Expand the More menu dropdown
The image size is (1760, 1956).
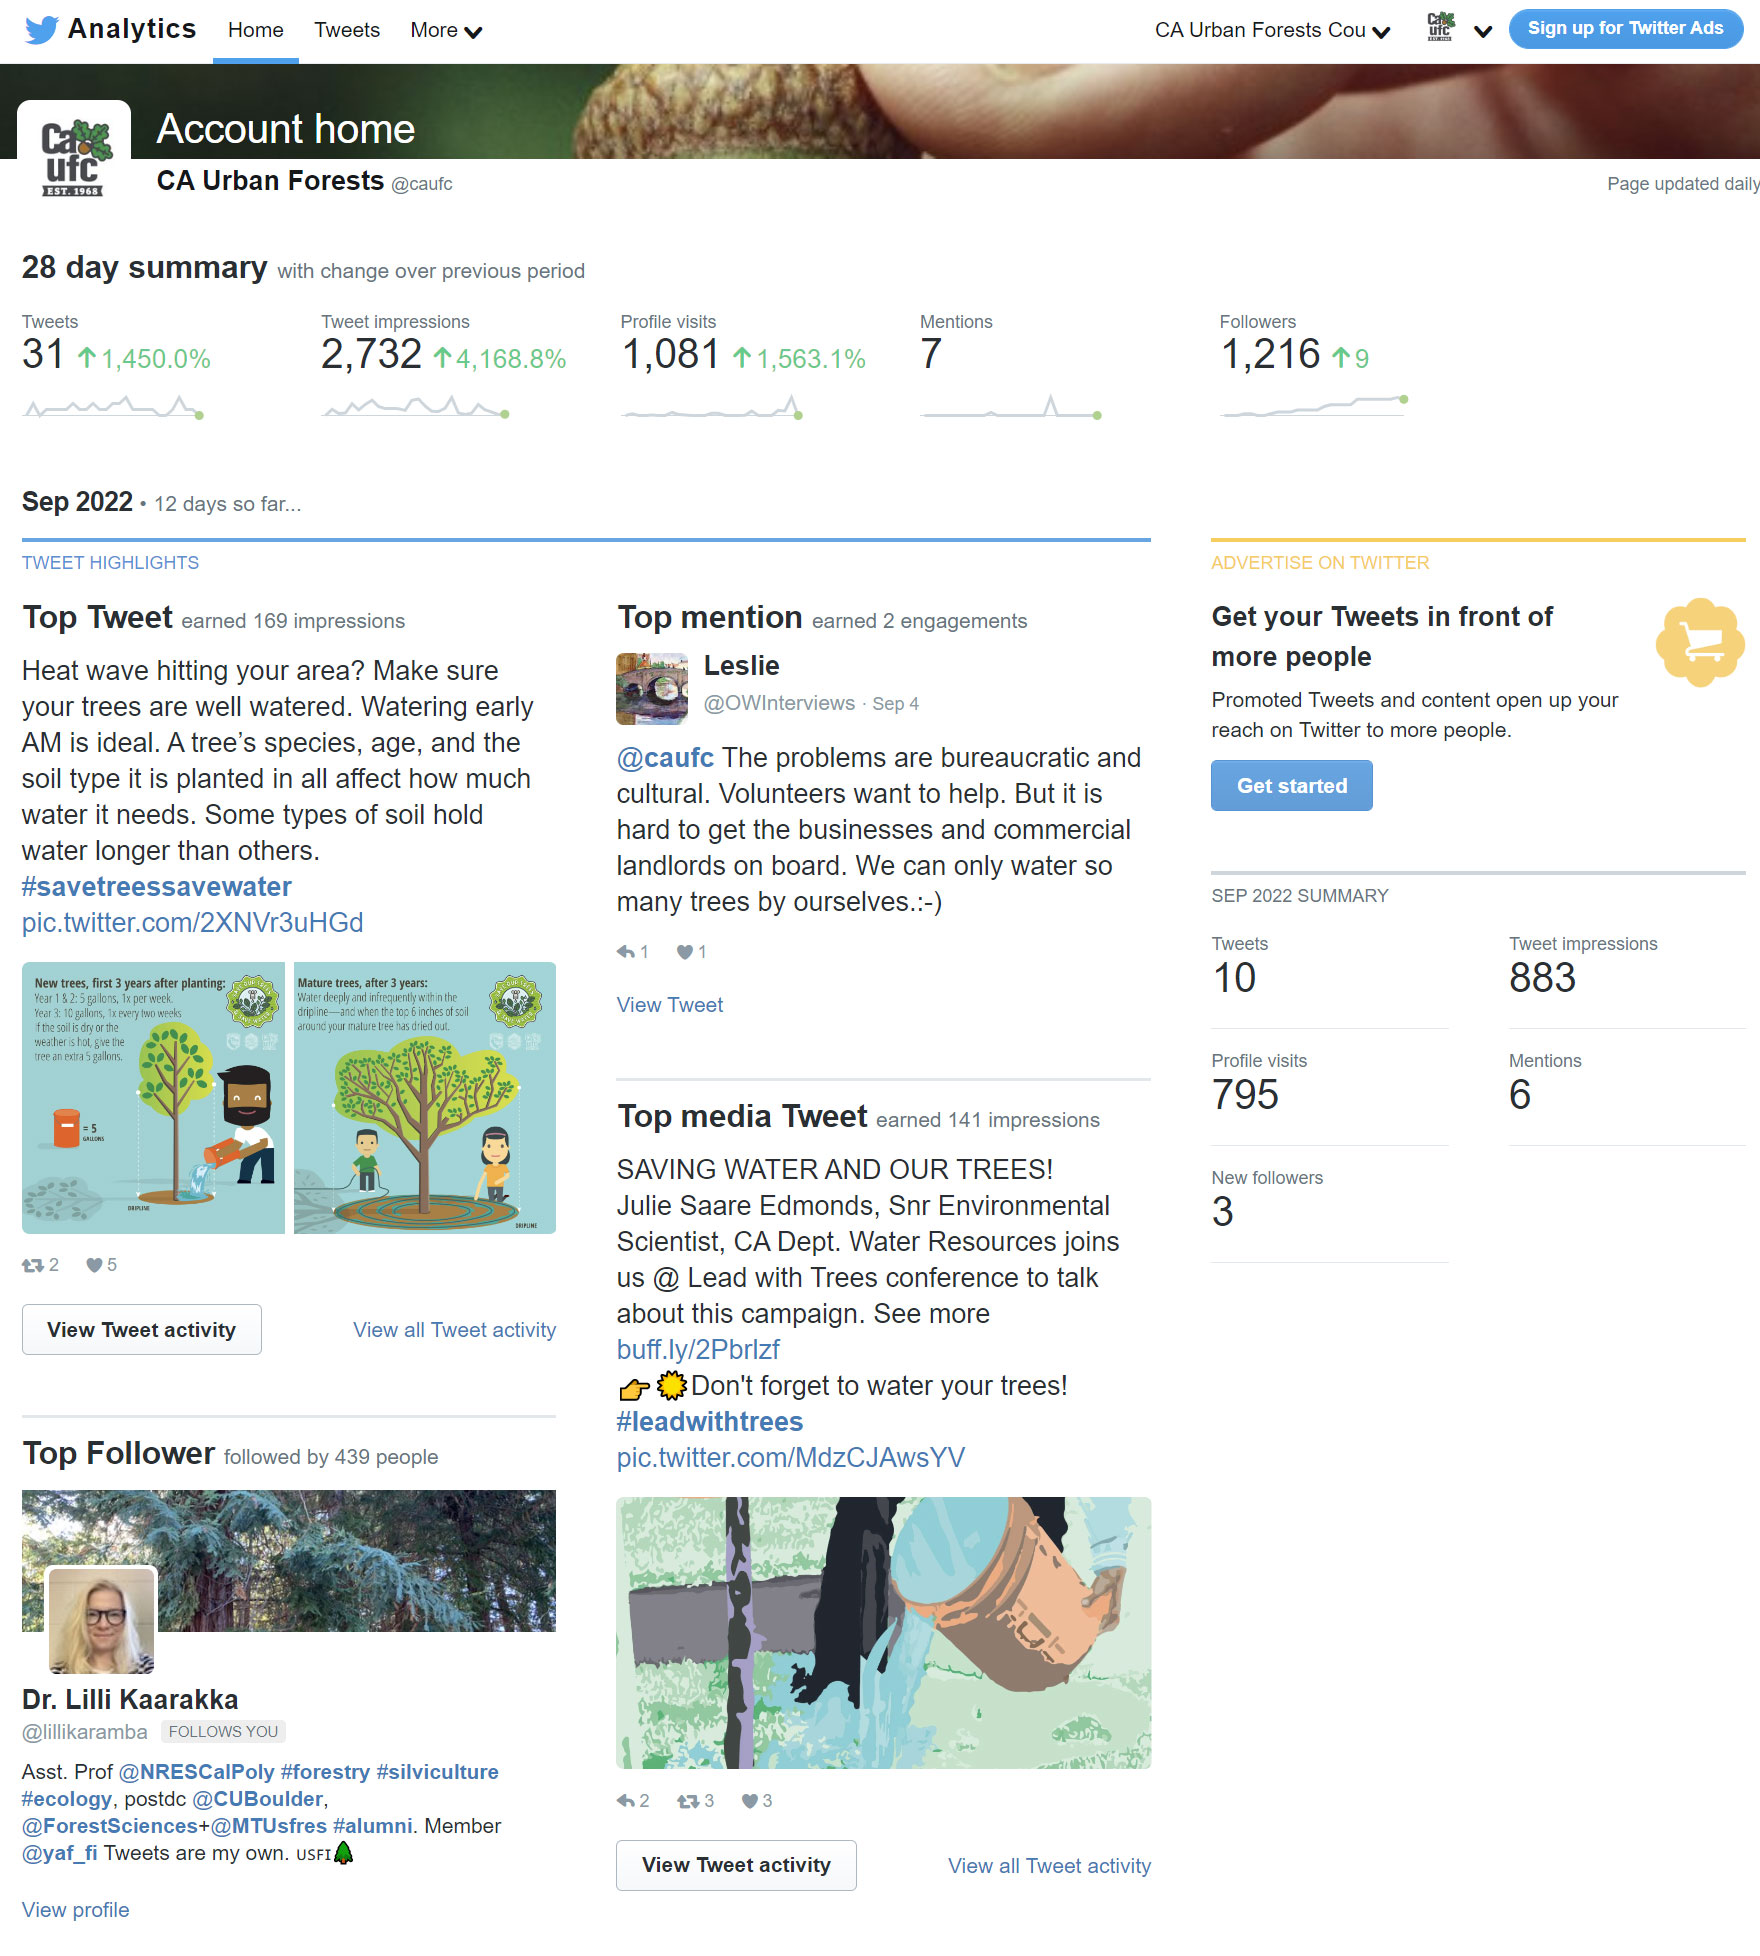pos(446,30)
